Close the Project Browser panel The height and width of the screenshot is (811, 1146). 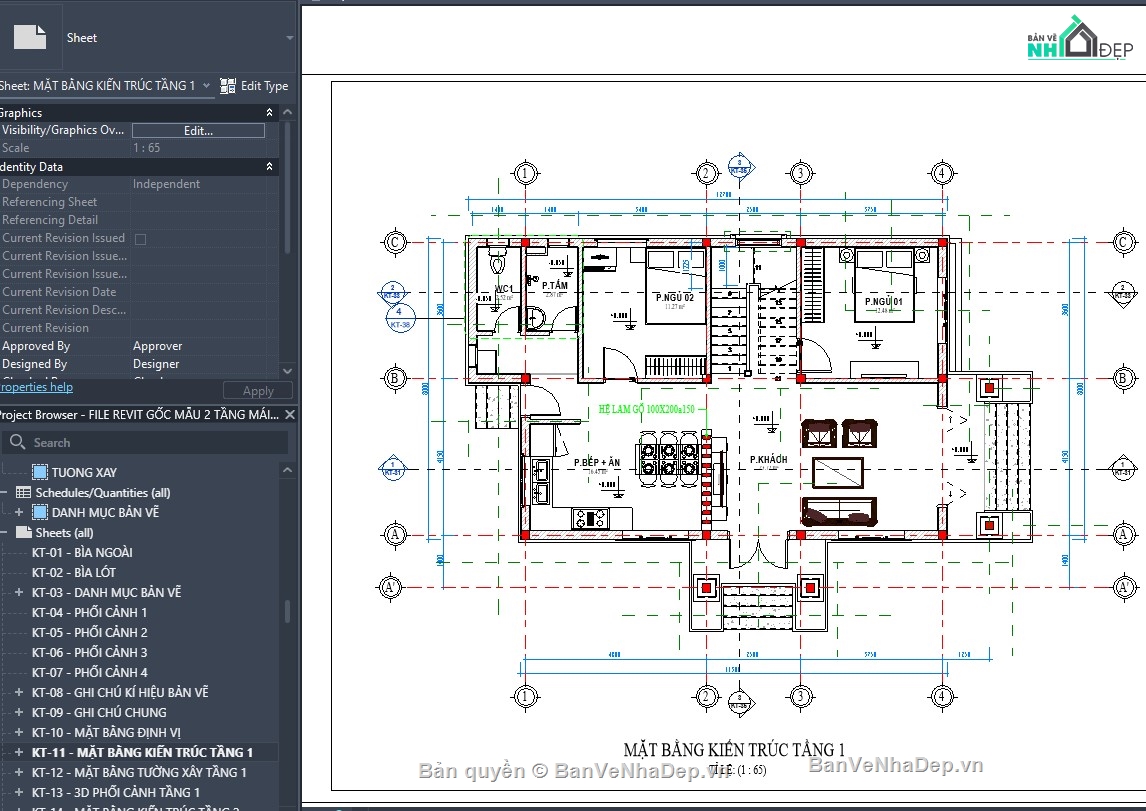pyautogui.click(x=289, y=414)
